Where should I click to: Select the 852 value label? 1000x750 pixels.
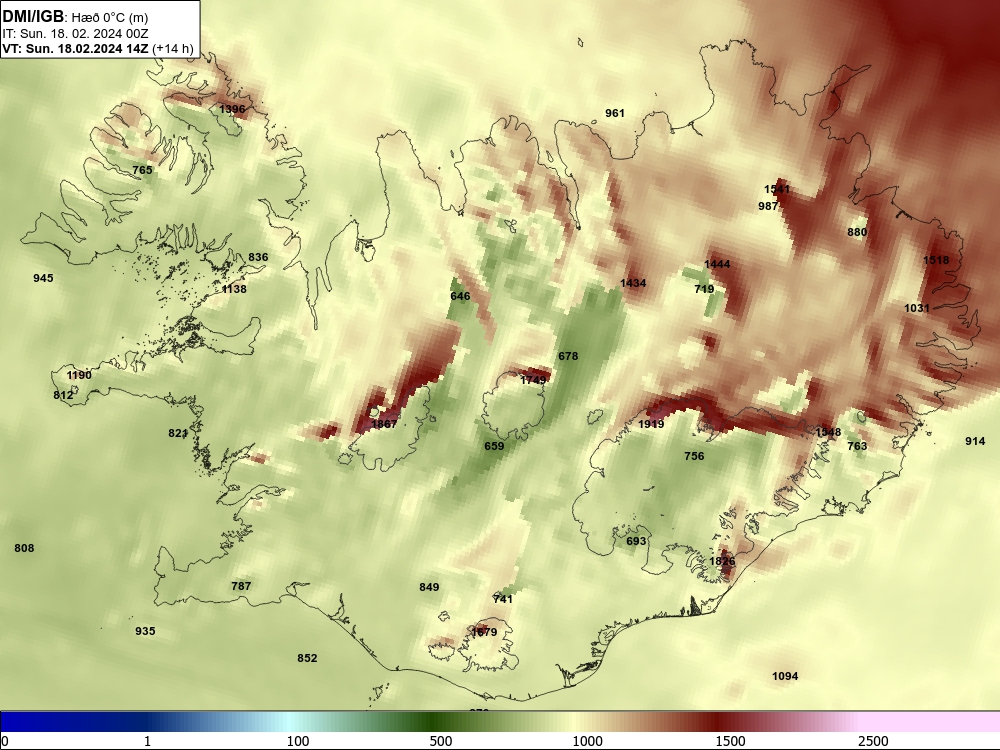[307, 658]
